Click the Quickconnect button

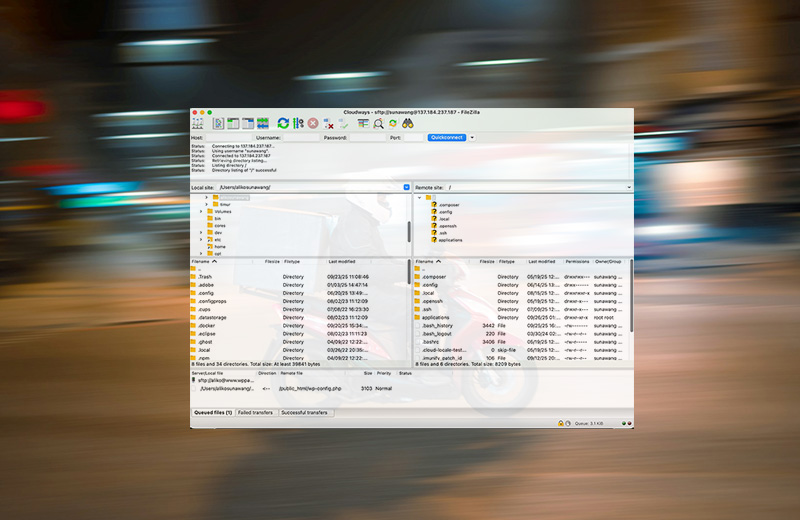(x=447, y=137)
